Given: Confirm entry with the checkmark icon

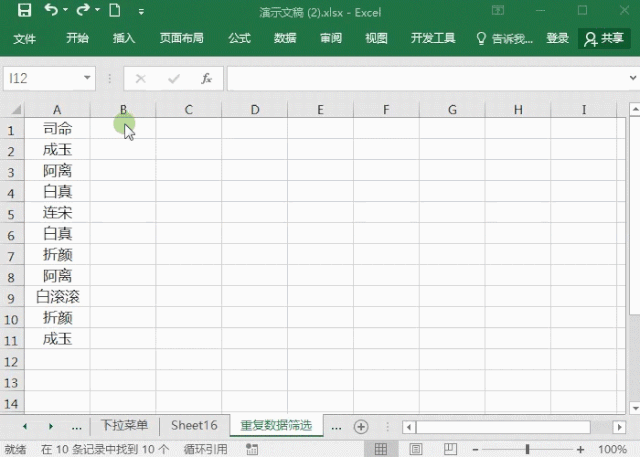Looking at the screenshot, I should [174, 78].
